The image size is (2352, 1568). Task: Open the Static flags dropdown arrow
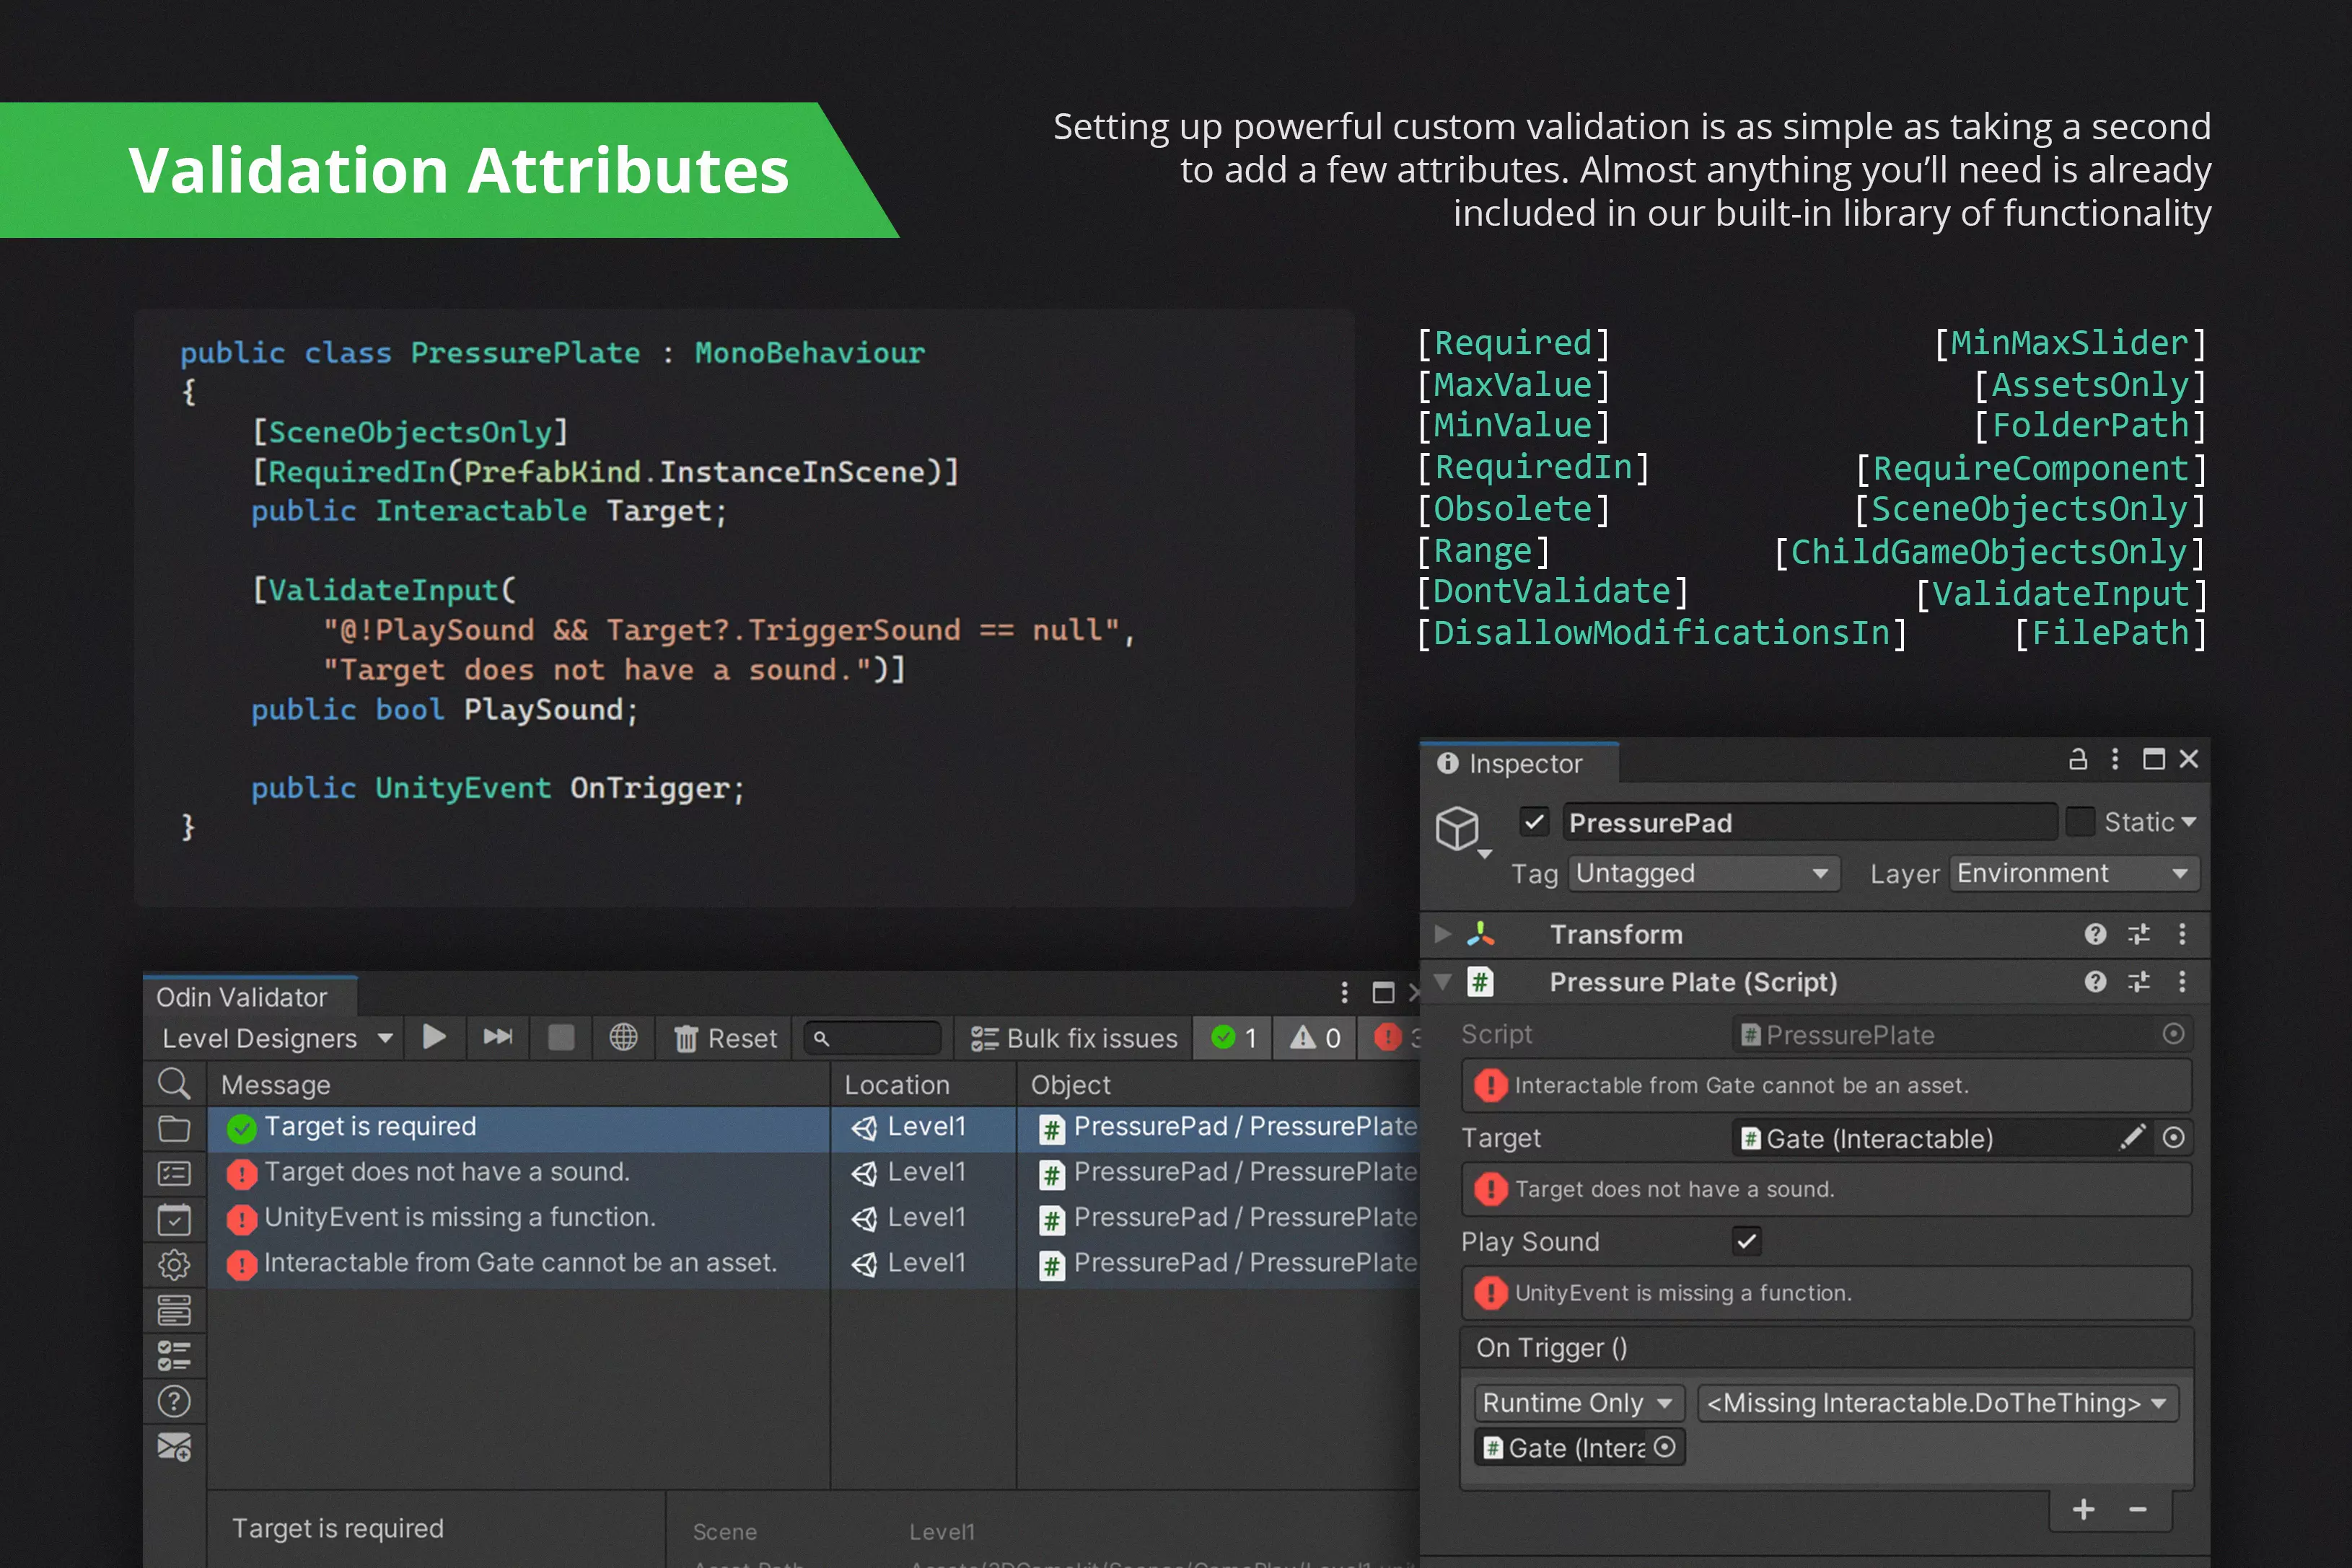[x=2189, y=822]
